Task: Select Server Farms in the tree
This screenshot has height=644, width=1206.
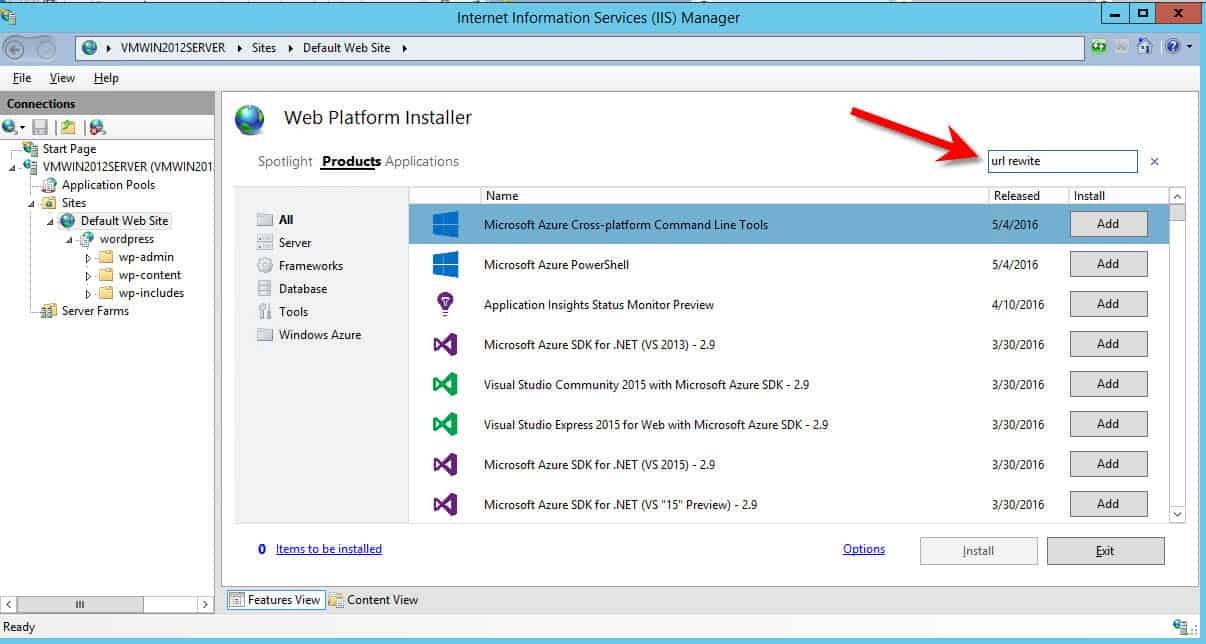Action: pyautogui.click(x=95, y=311)
